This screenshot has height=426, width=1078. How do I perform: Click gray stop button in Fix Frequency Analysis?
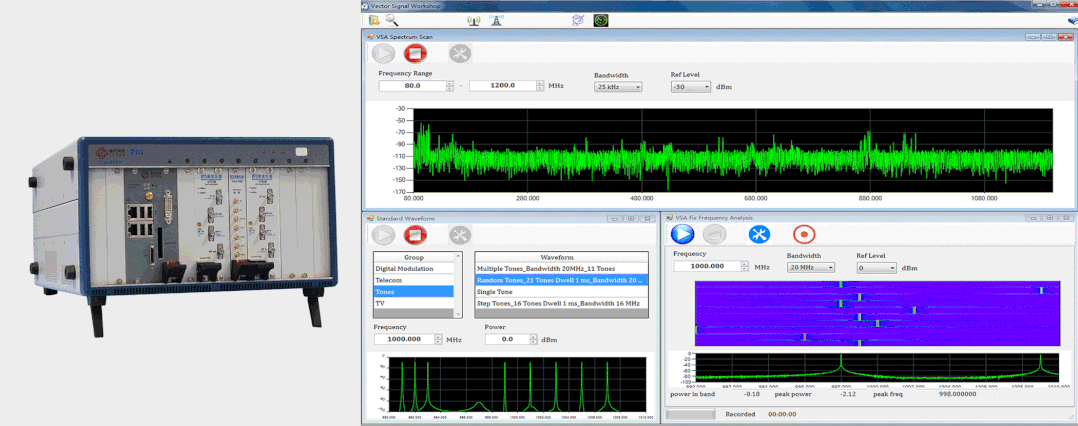click(x=714, y=234)
